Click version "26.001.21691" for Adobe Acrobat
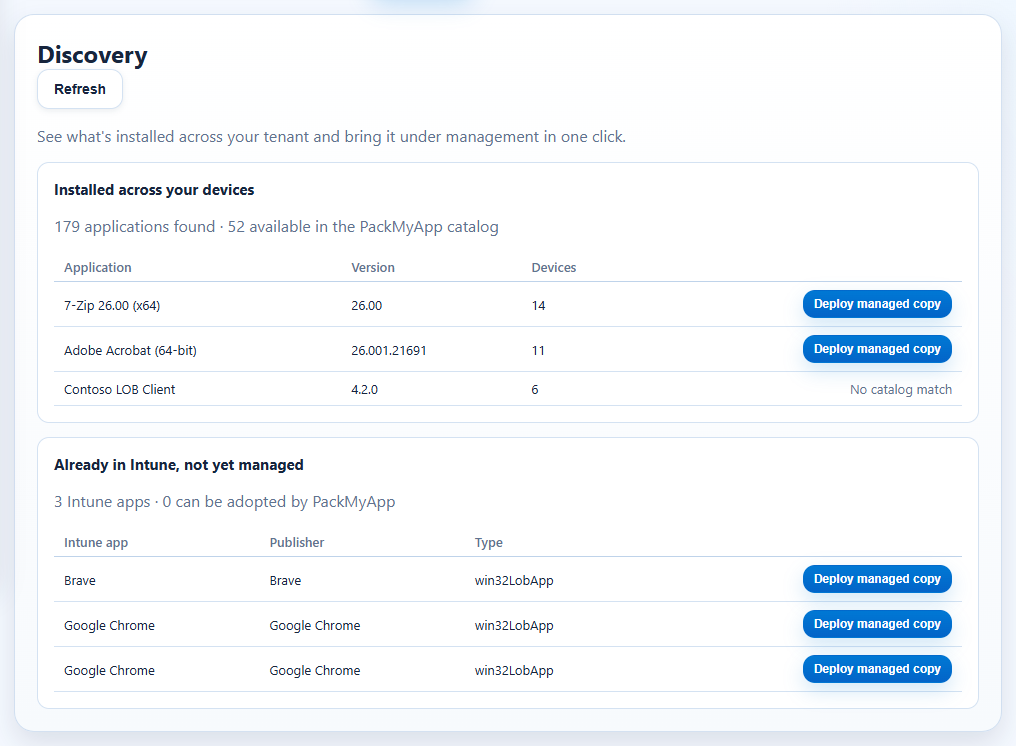 [x=389, y=351]
